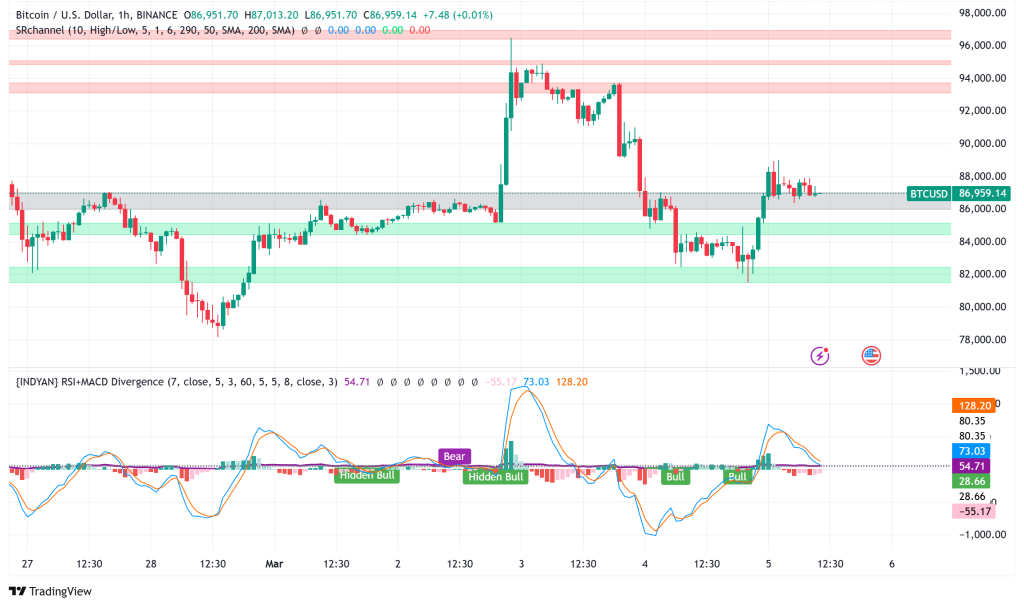Click the 6 date label on time axis
Viewport: 1024px width, 607px height.
[x=891, y=563]
